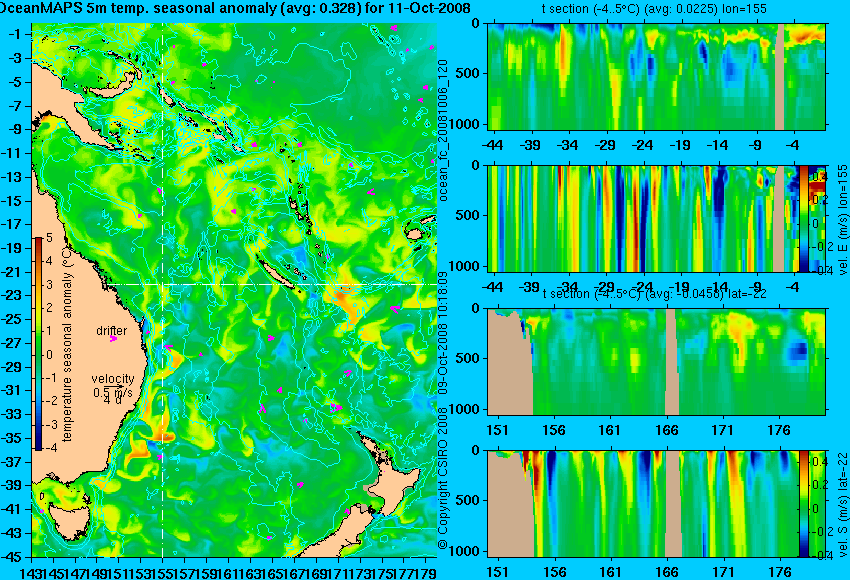850x580 pixels.
Task: Click the top temperature section plot at lon=155
Action: point(656,76)
